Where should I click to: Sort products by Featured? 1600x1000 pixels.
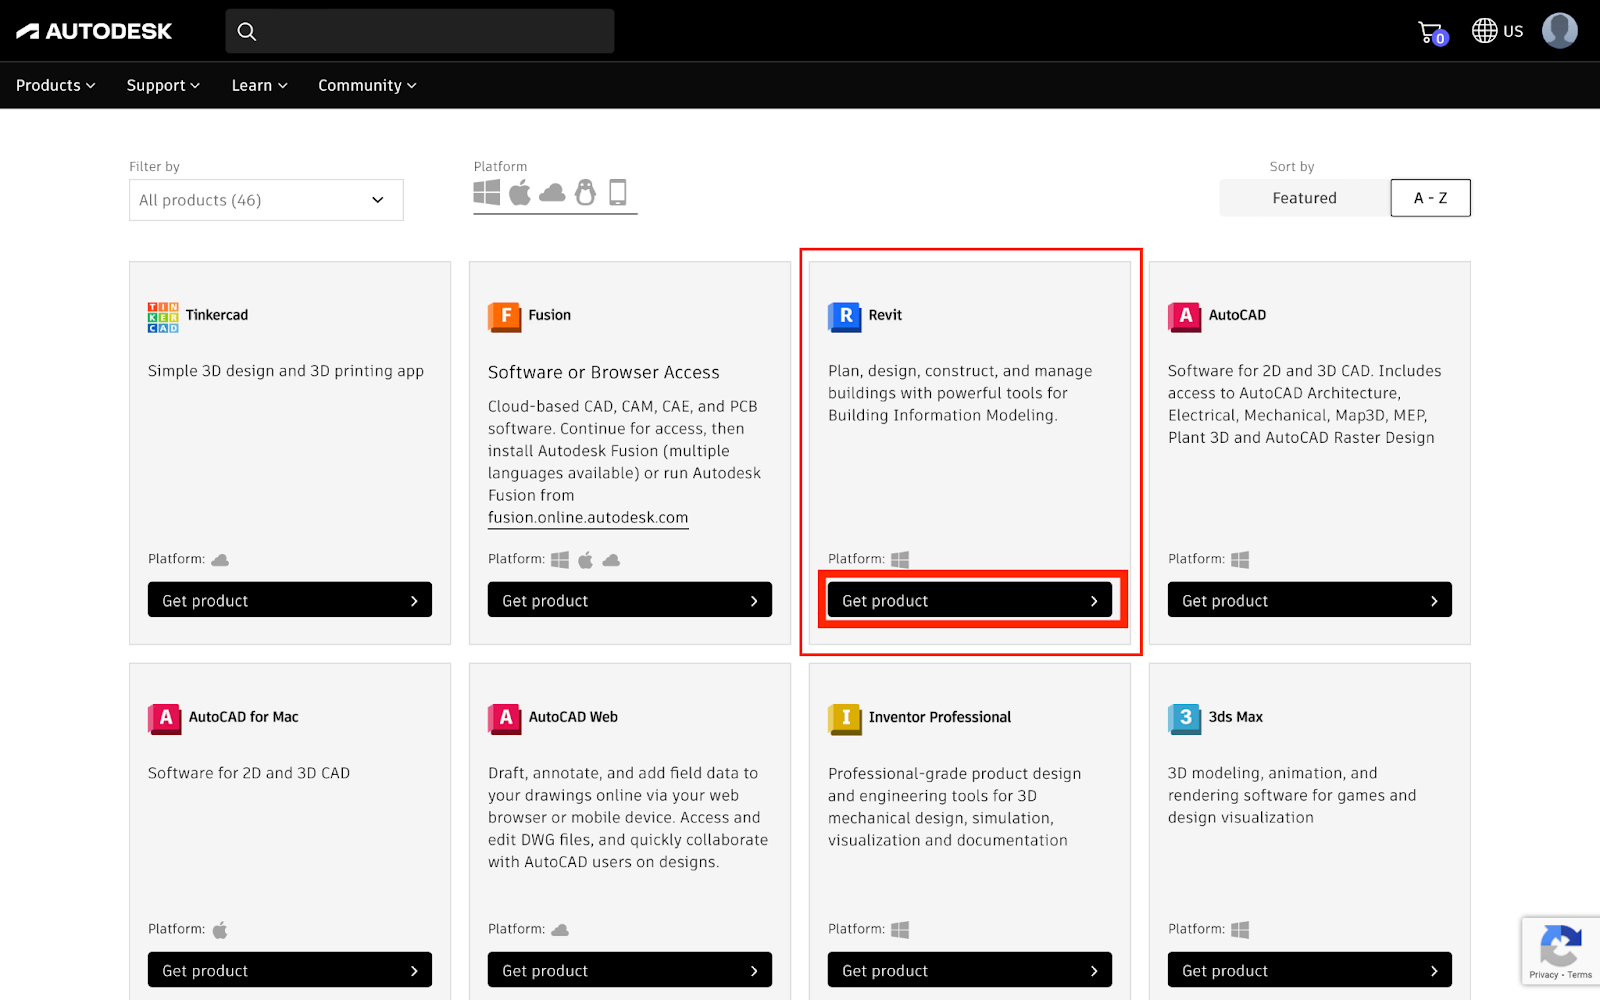click(x=1304, y=198)
